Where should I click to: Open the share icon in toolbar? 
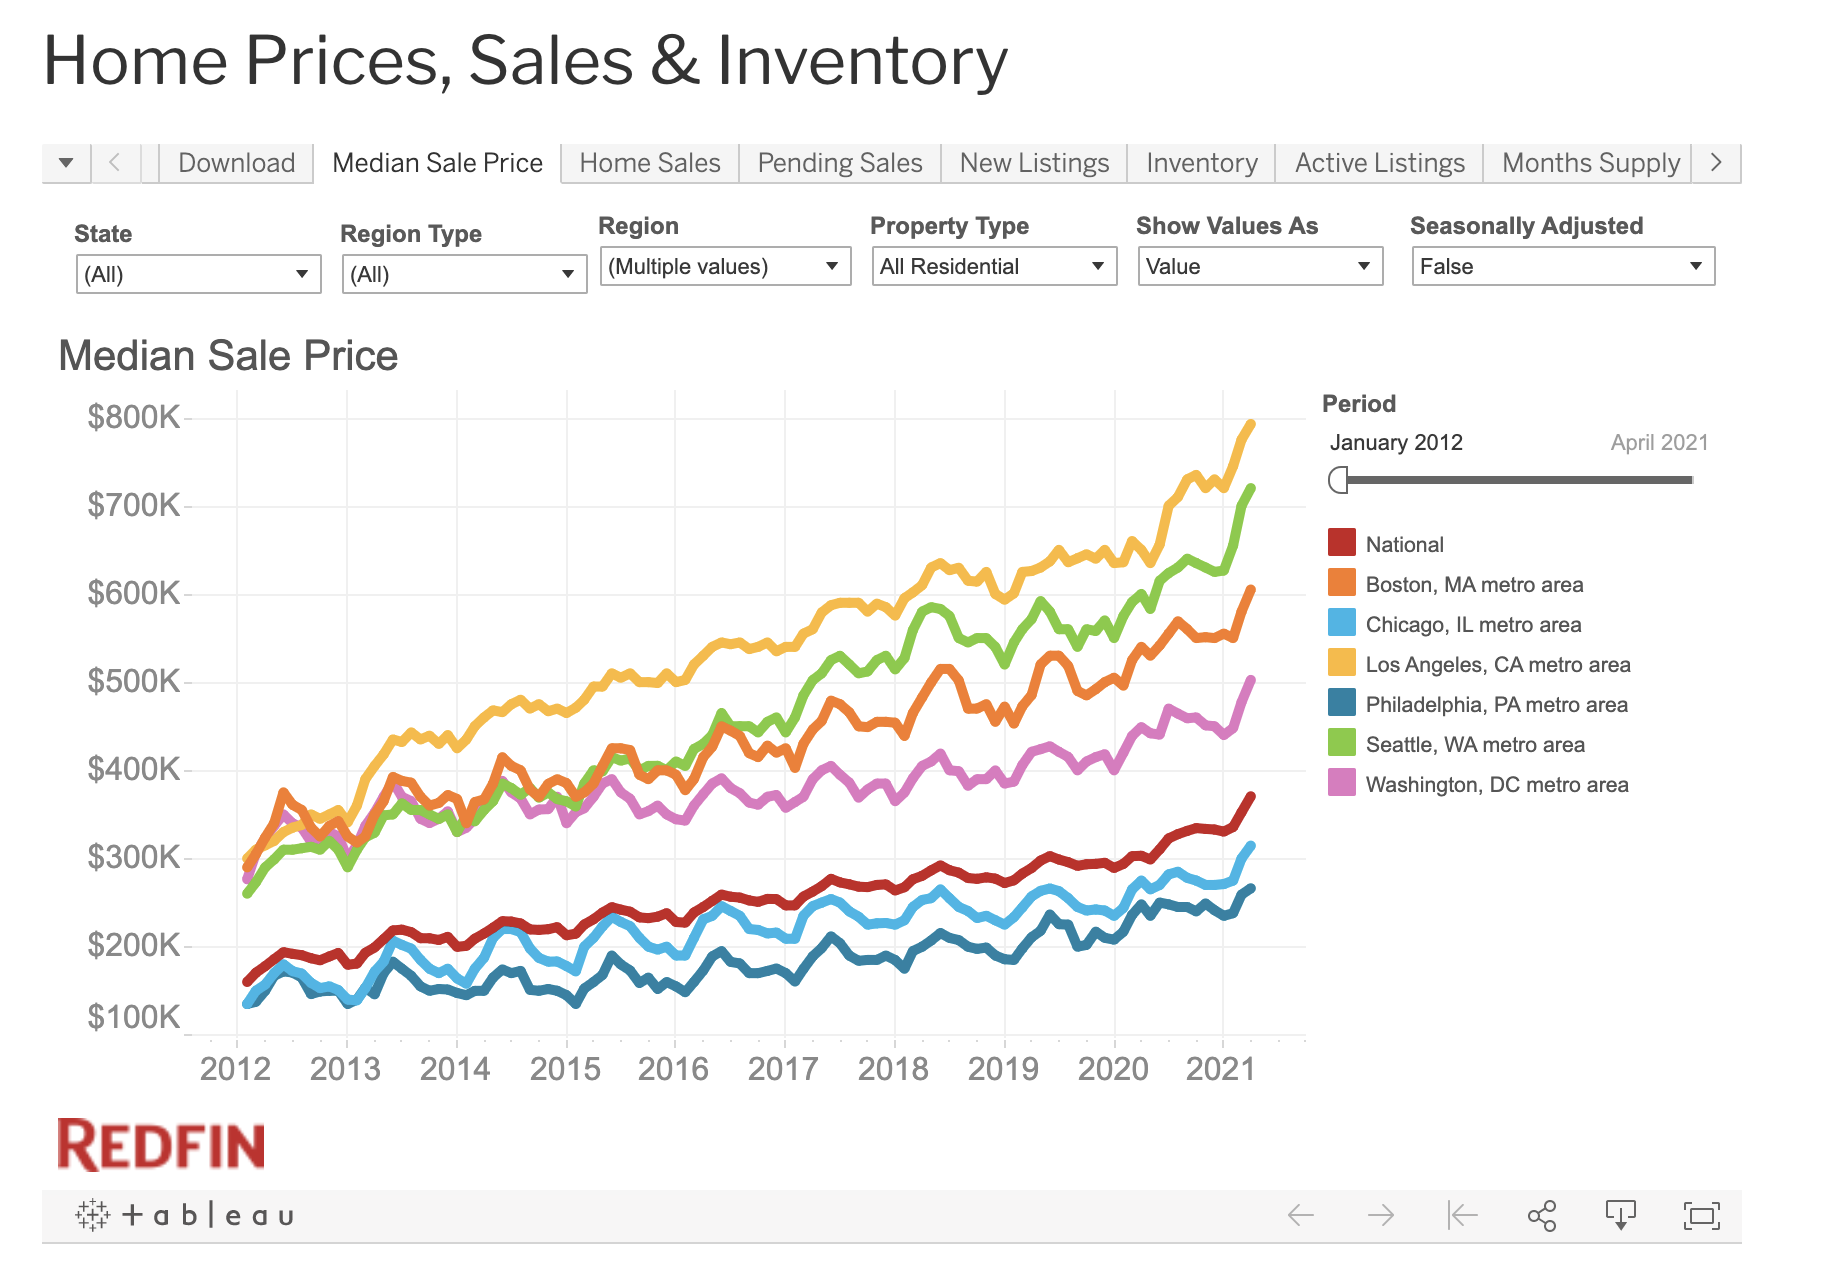point(1542,1216)
